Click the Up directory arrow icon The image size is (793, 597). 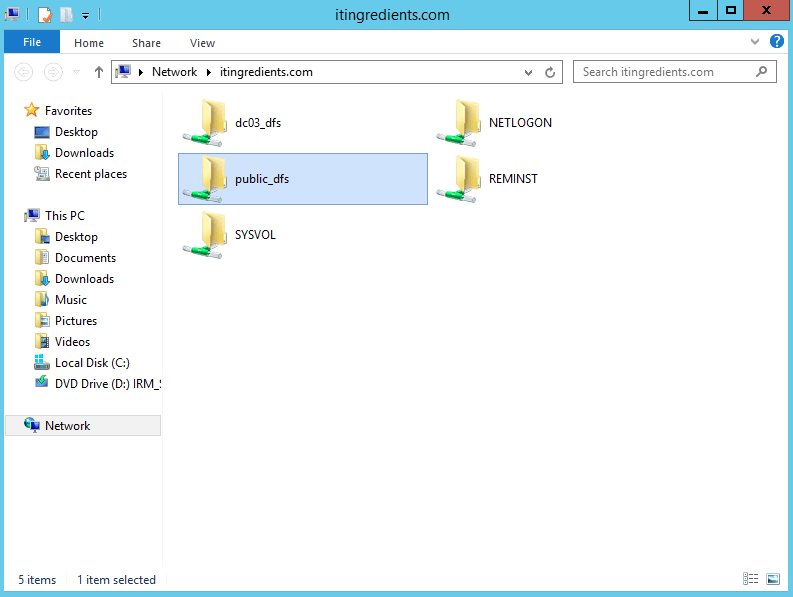click(x=98, y=72)
